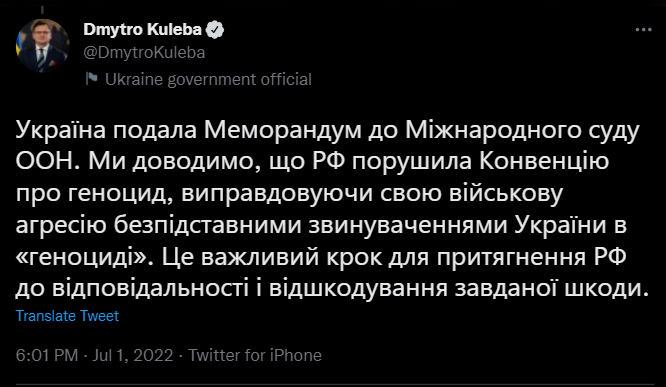Open the Dmytro Kuleba display name link
Image resolution: width=666 pixels, height=387 pixels.
(142, 29)
